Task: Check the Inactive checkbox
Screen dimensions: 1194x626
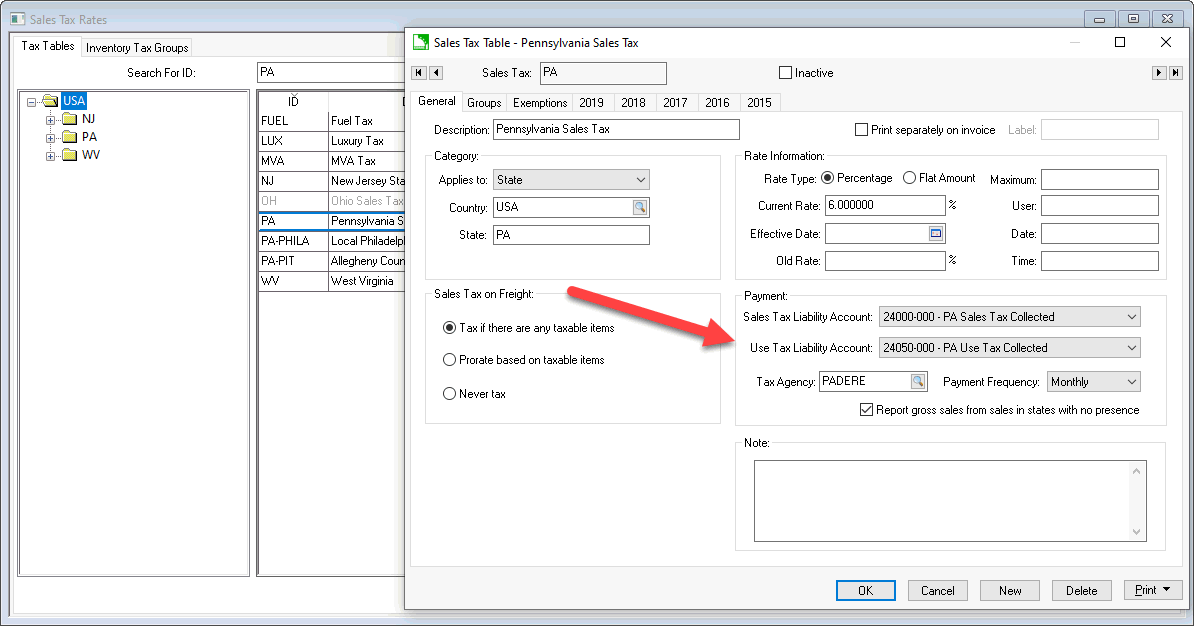Action: [x=786, y=73]
